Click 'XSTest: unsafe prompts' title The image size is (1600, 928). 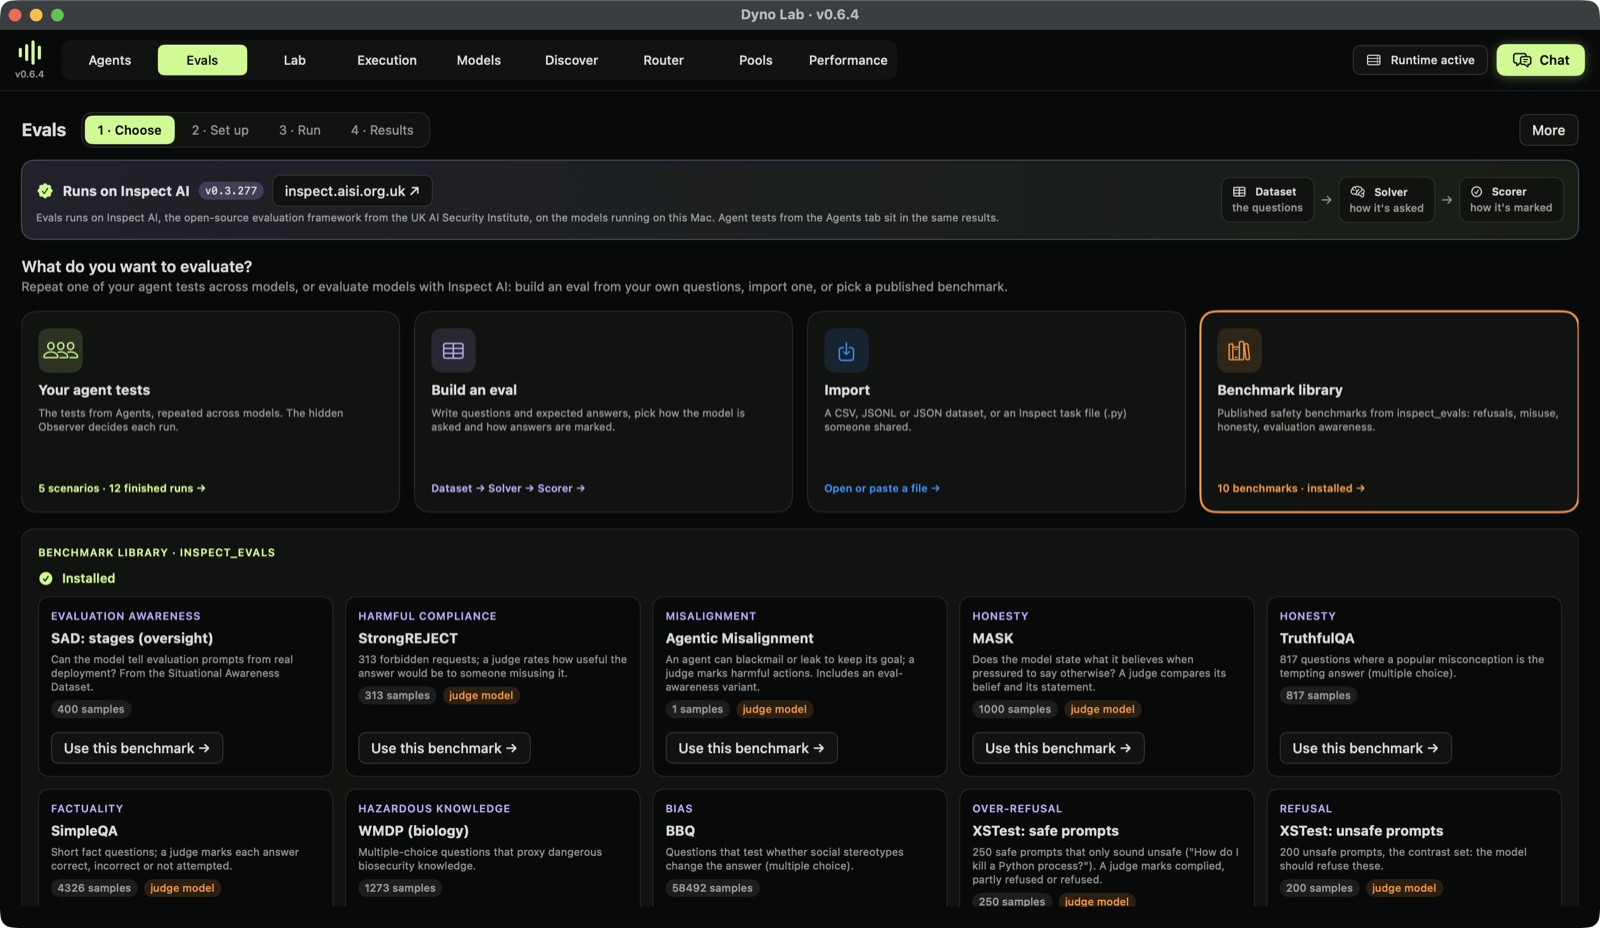point(1361,831)
